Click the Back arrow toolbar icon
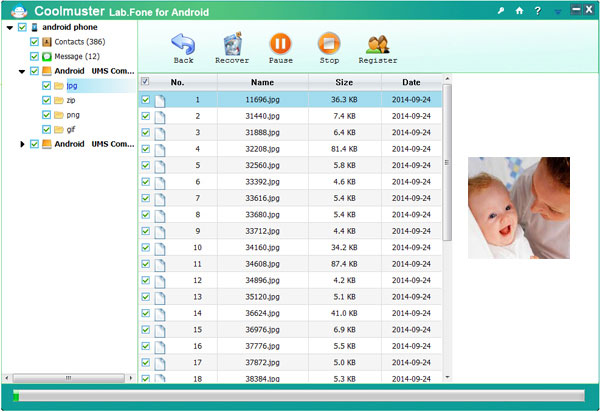This screenshot has width=600, height=412. click(x=183, y=44)
